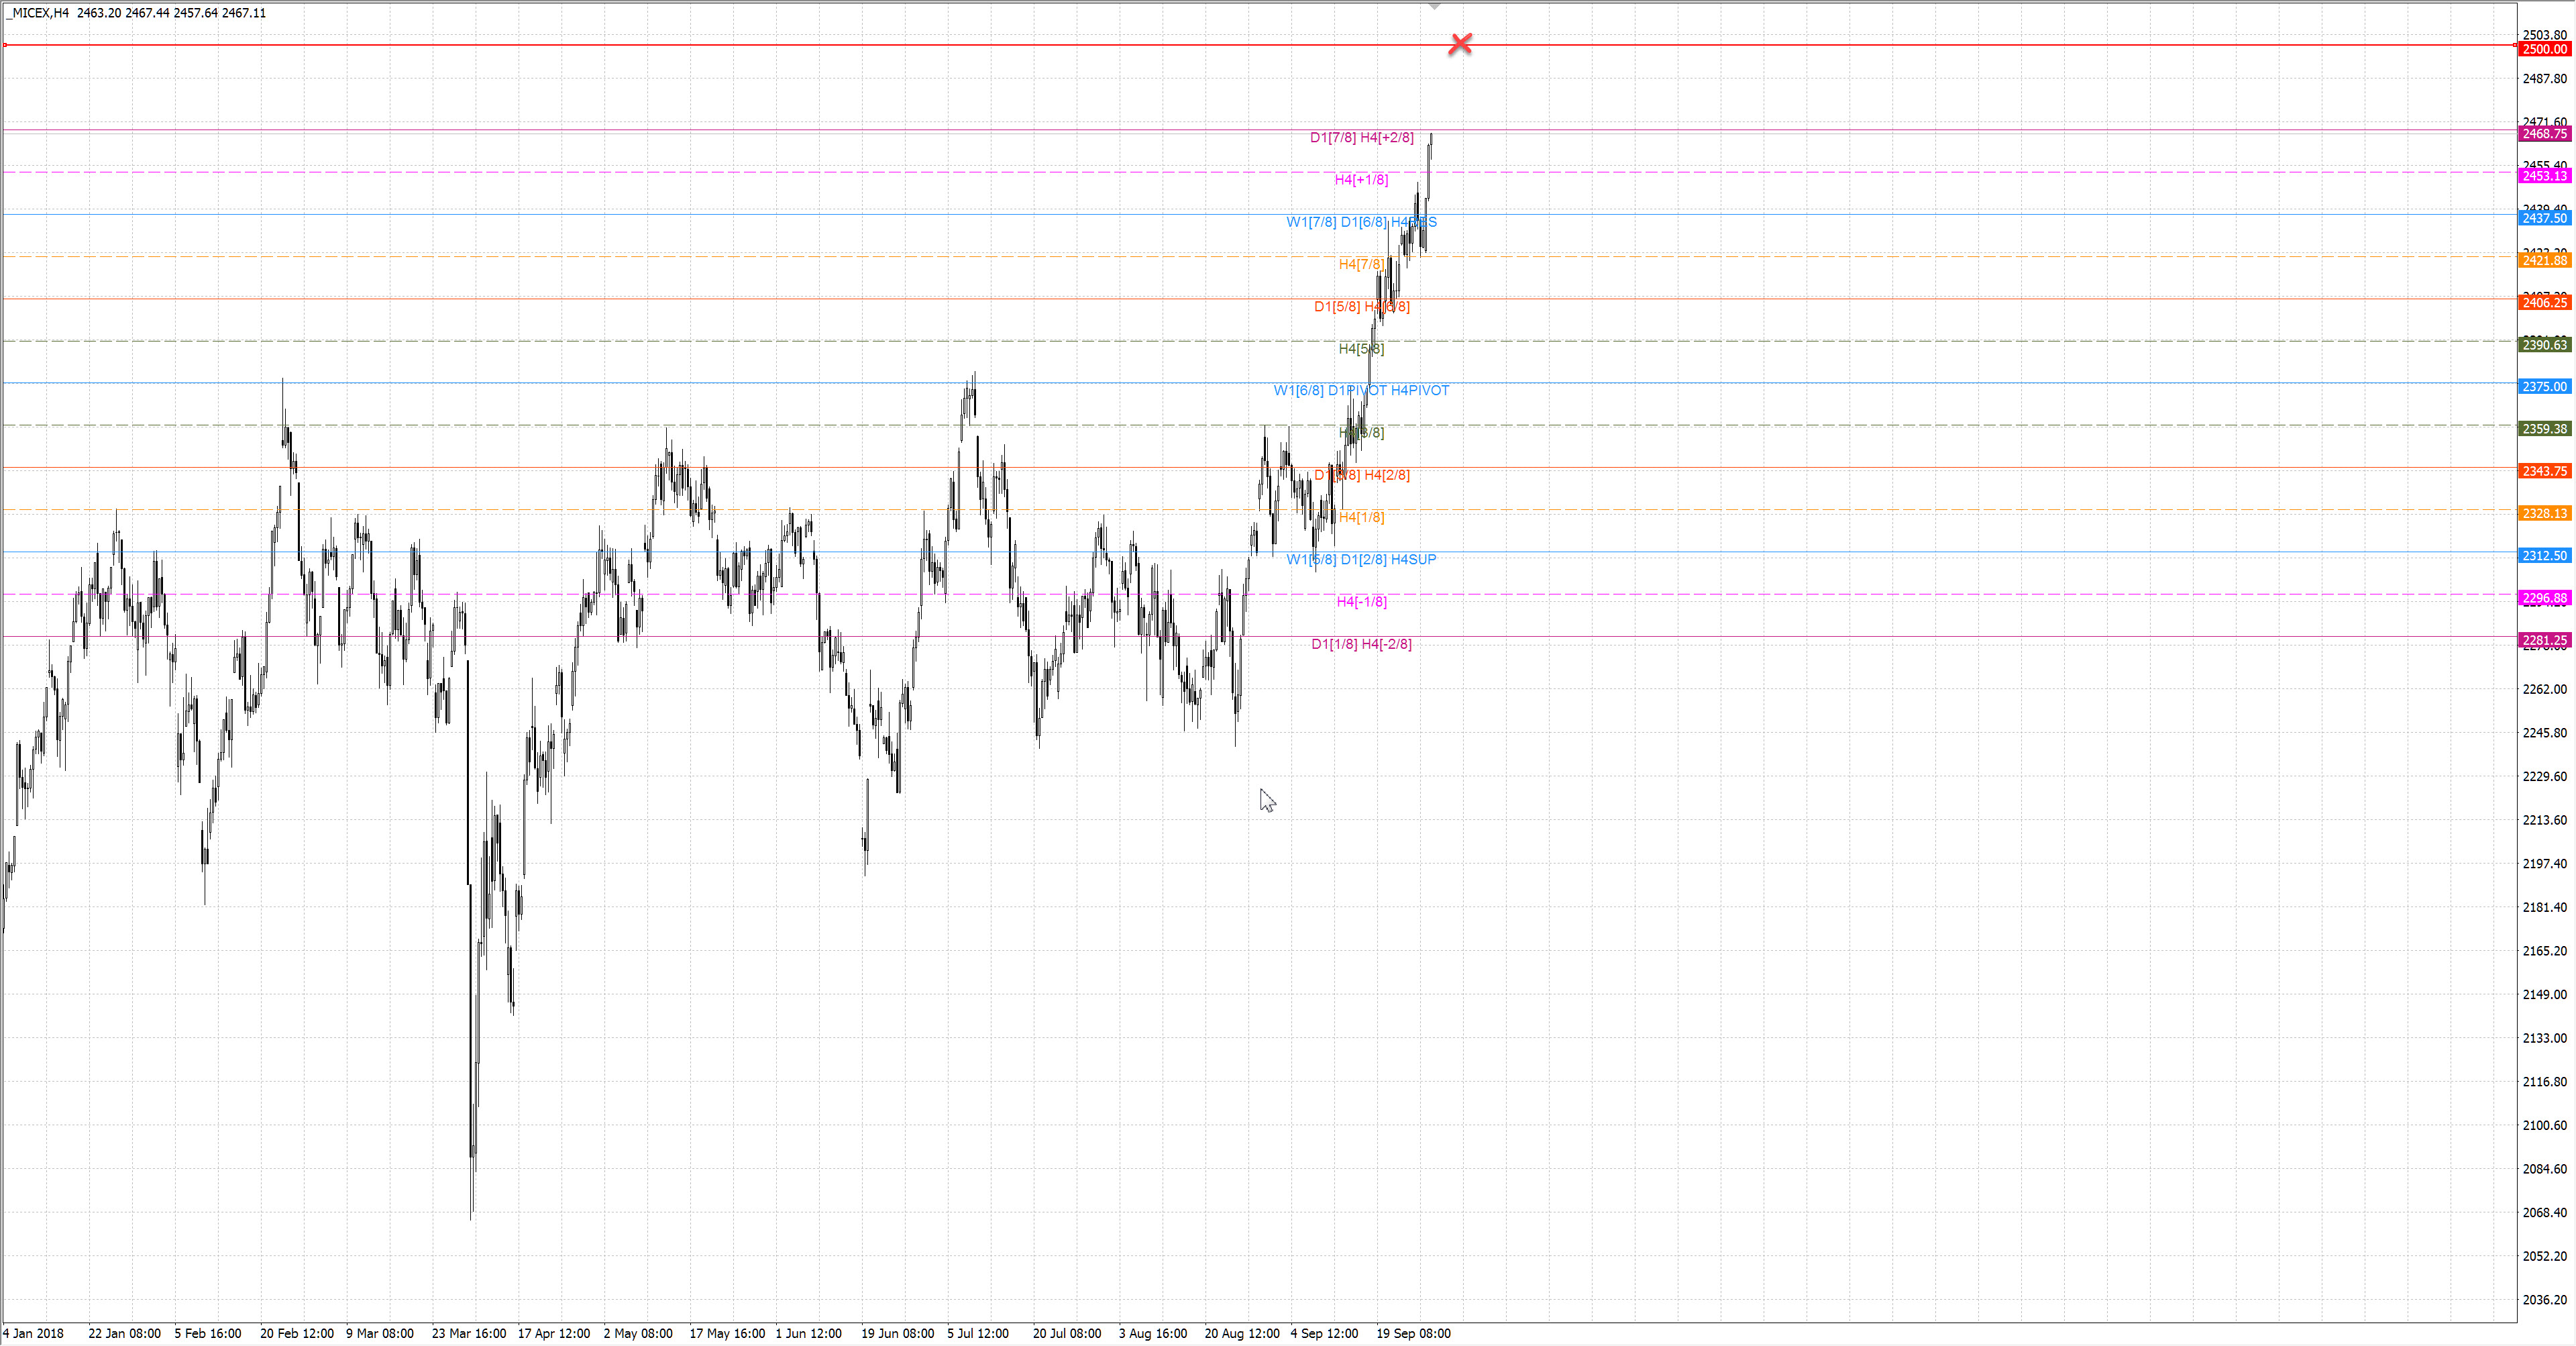Click the H4[+1/8] magenta level label

[1361, 180]
